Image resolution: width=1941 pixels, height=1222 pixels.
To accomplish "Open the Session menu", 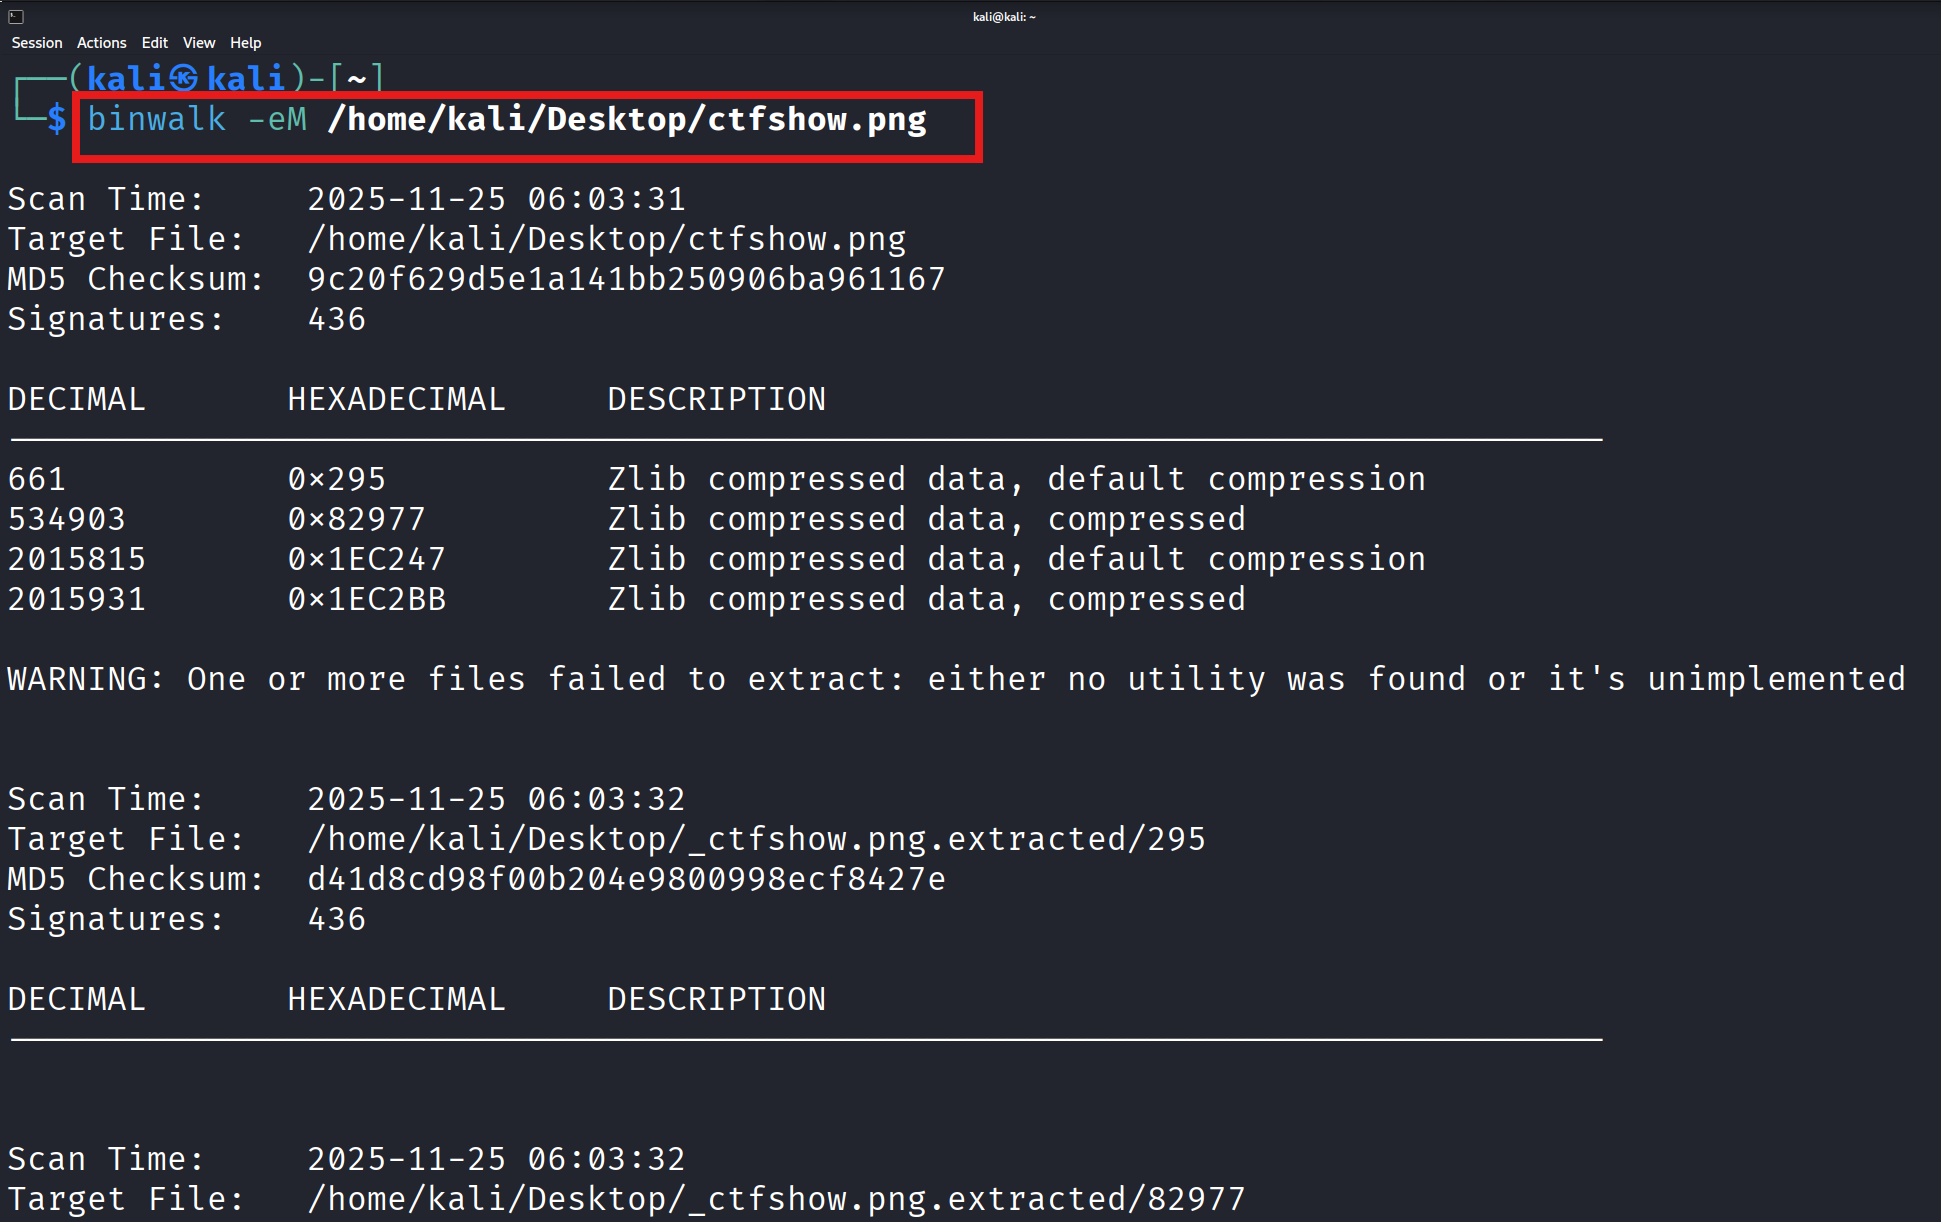I will coord(37,43).
